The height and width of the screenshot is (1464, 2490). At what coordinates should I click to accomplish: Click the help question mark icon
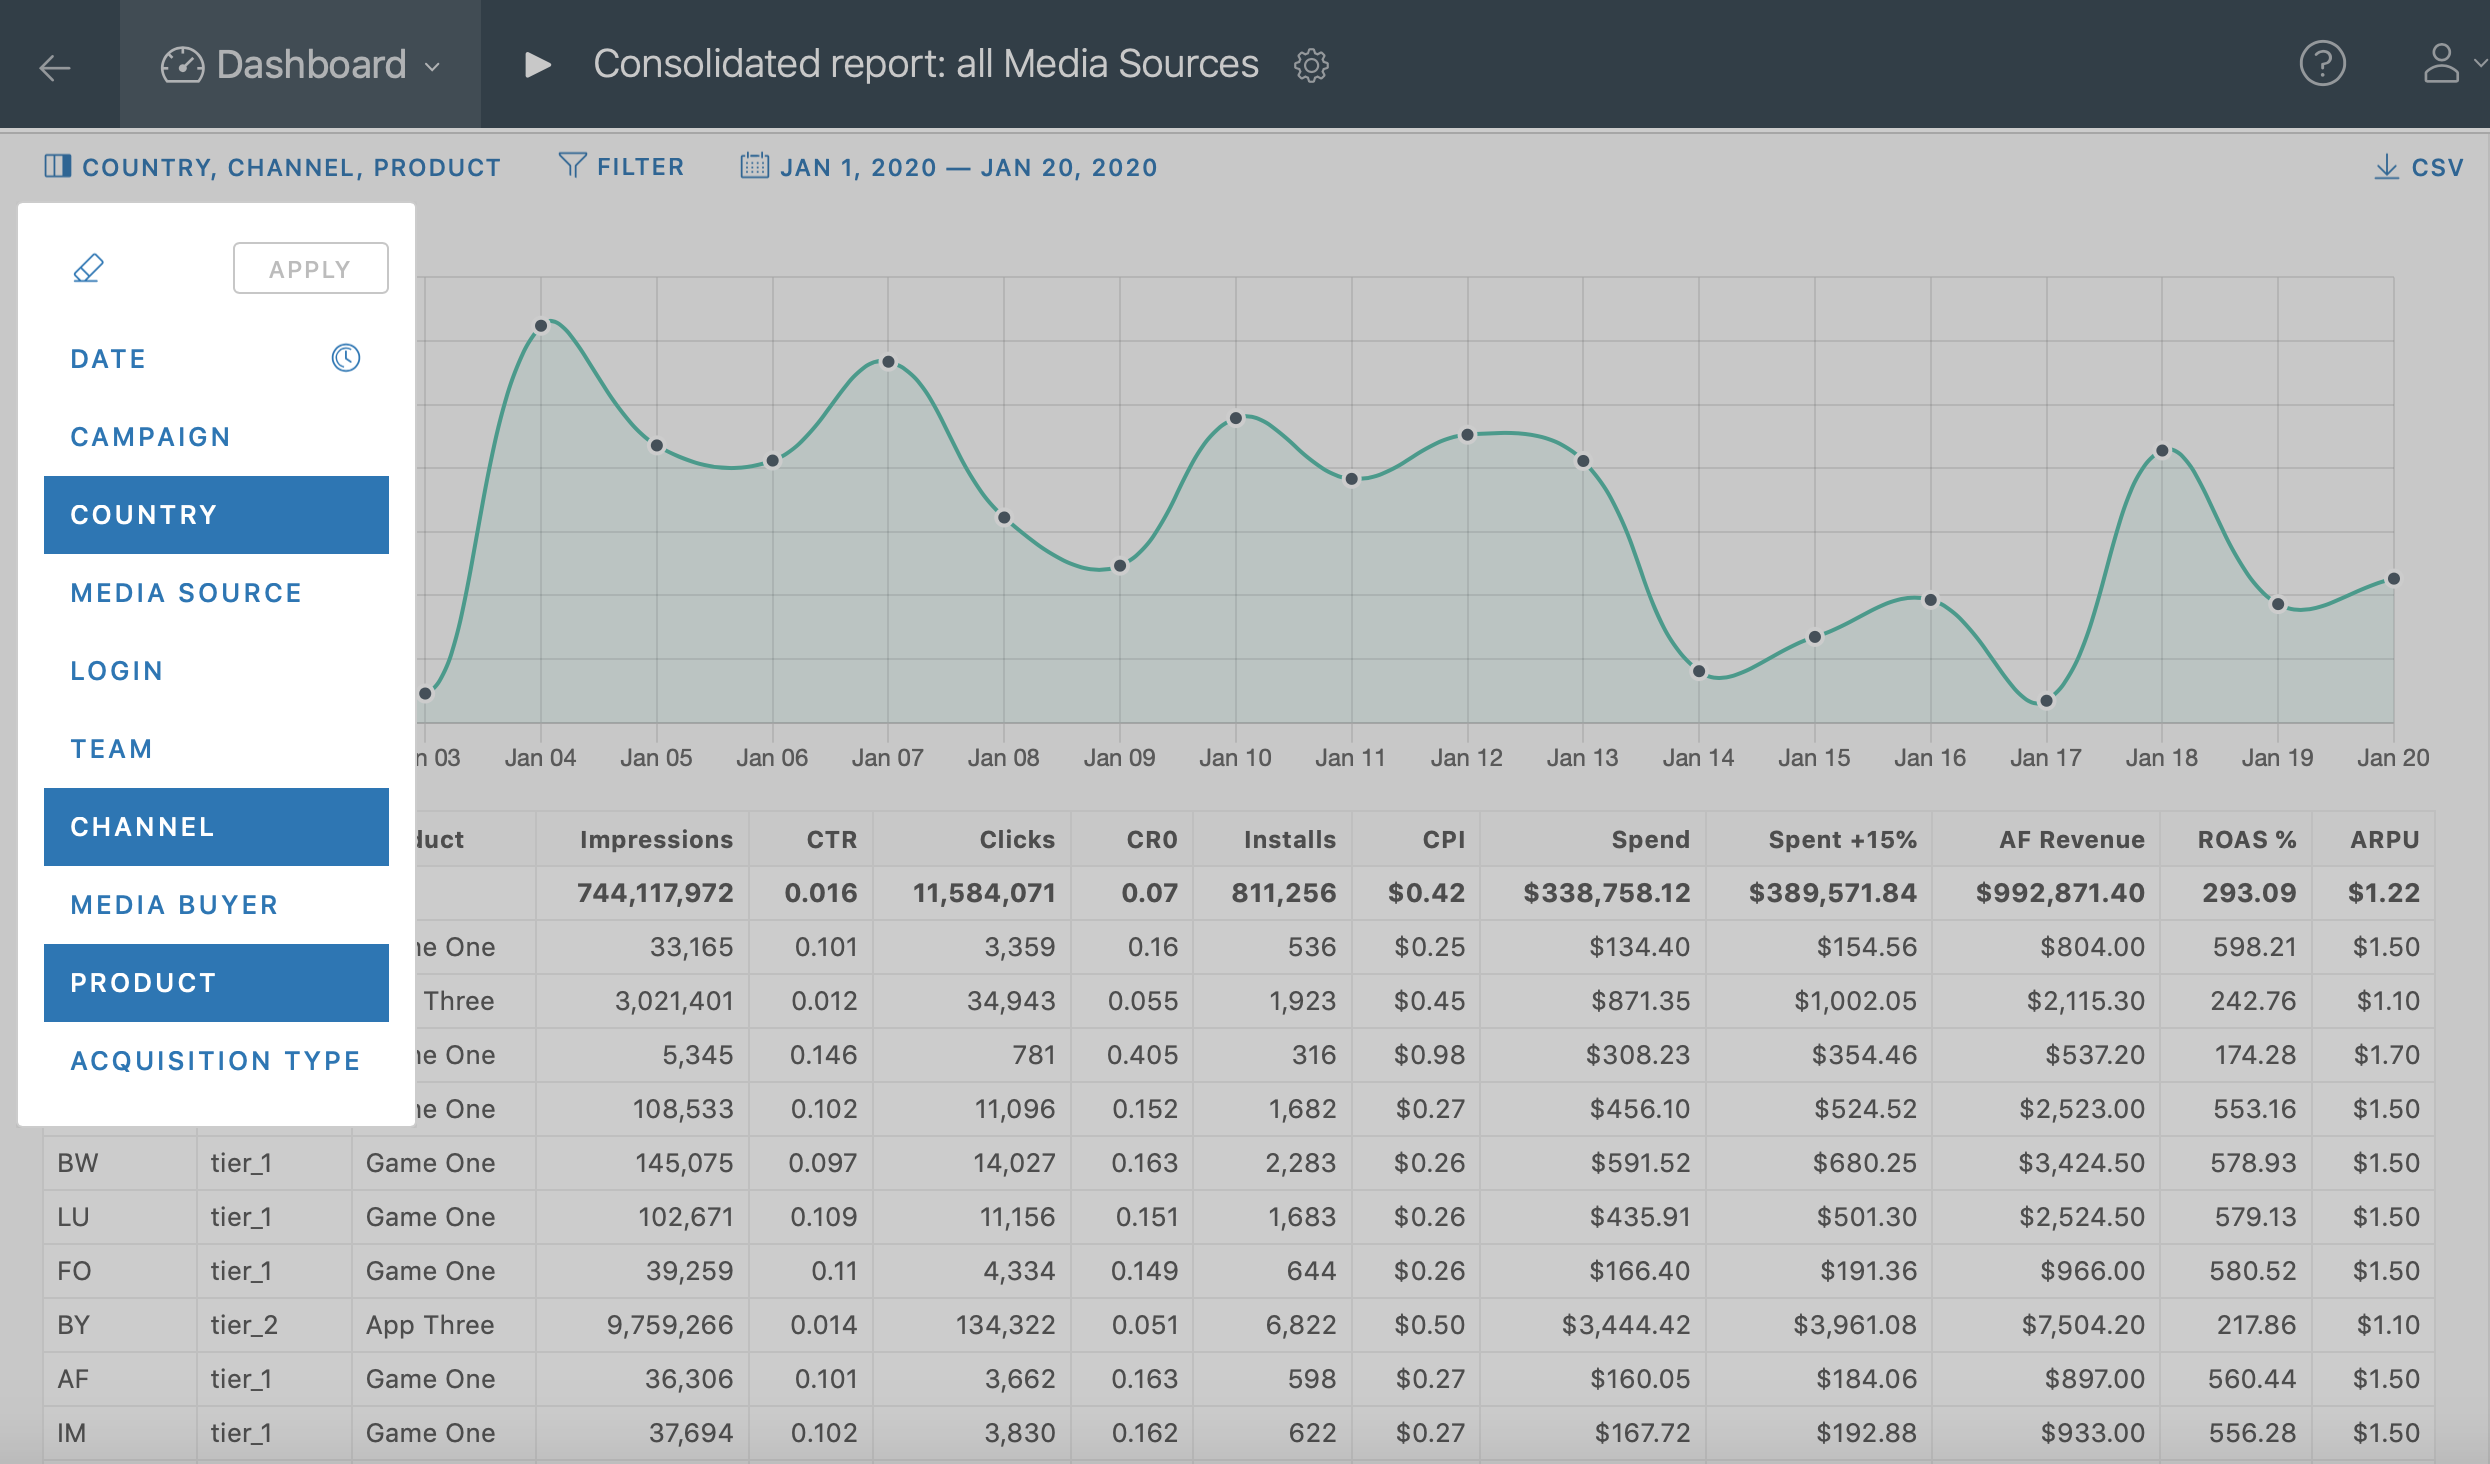(2321, 64)
